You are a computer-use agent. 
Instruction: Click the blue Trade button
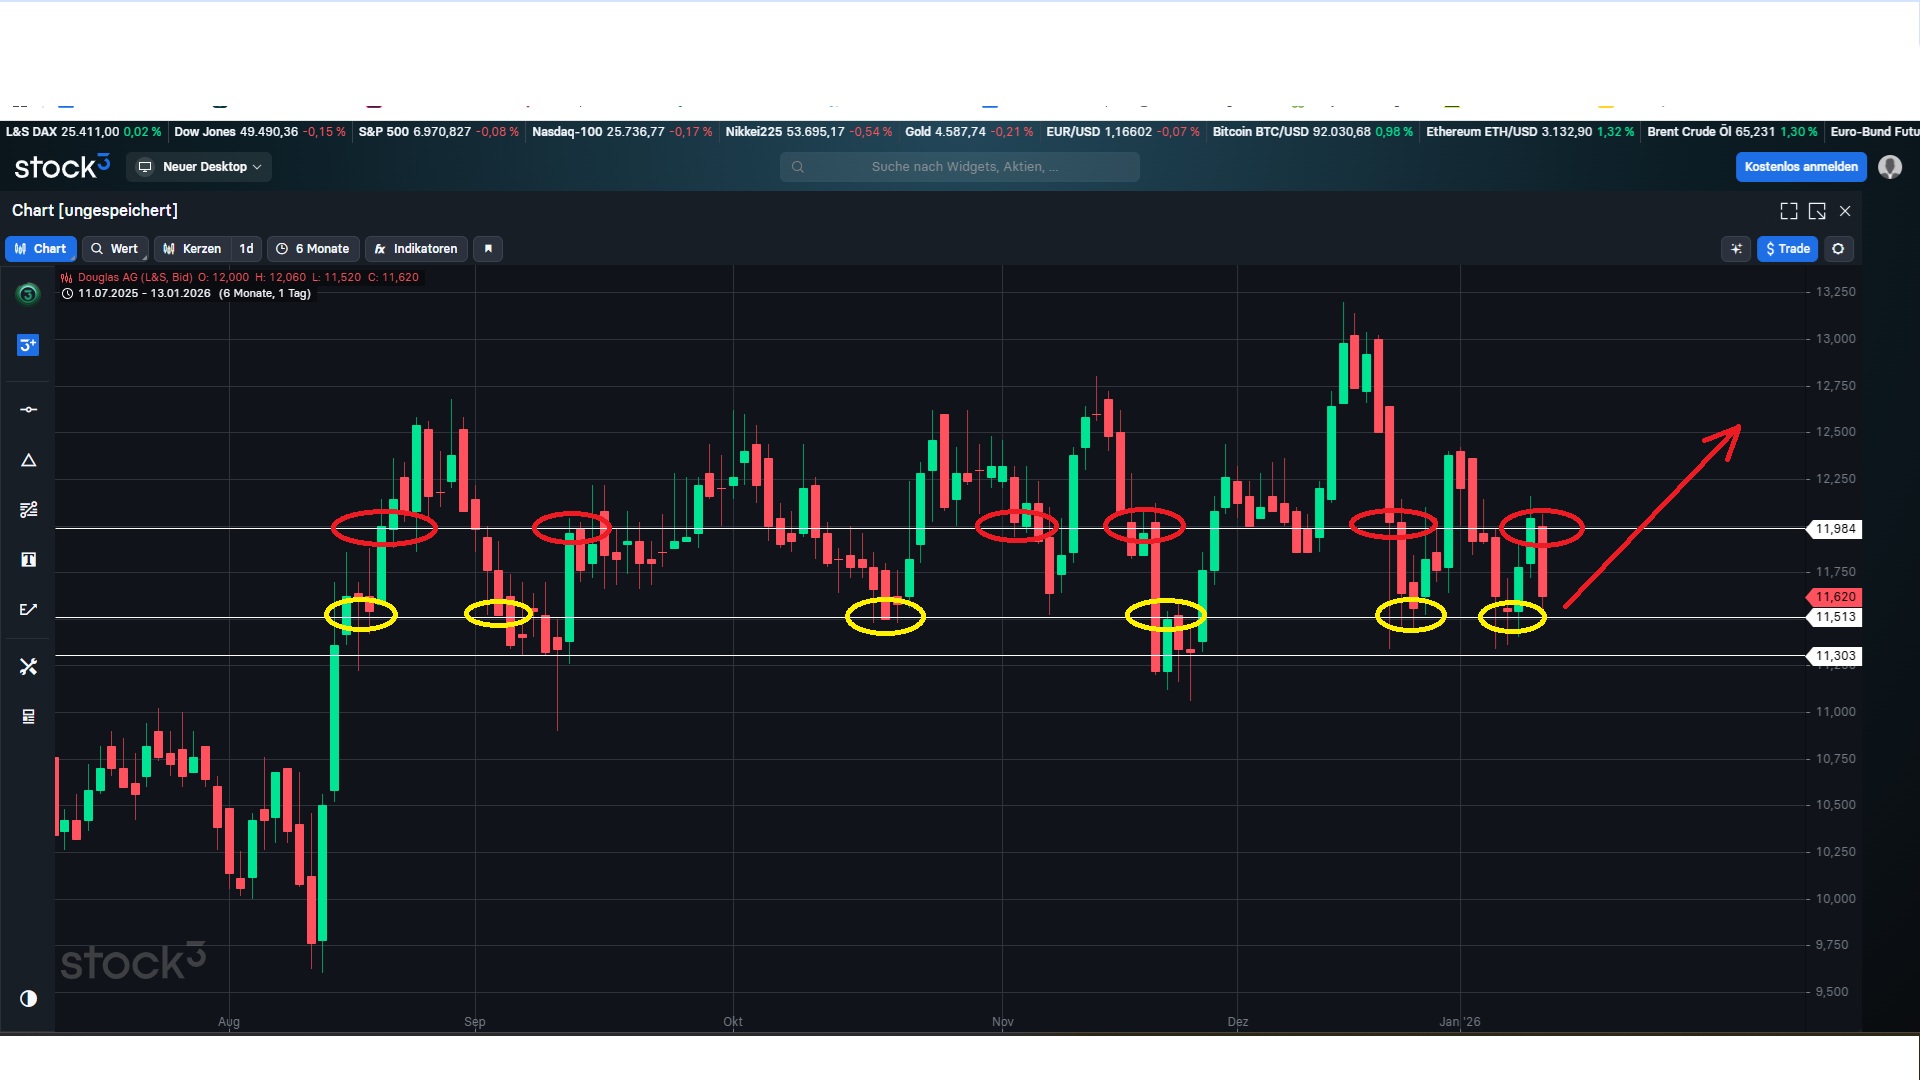coord(1787,249)
